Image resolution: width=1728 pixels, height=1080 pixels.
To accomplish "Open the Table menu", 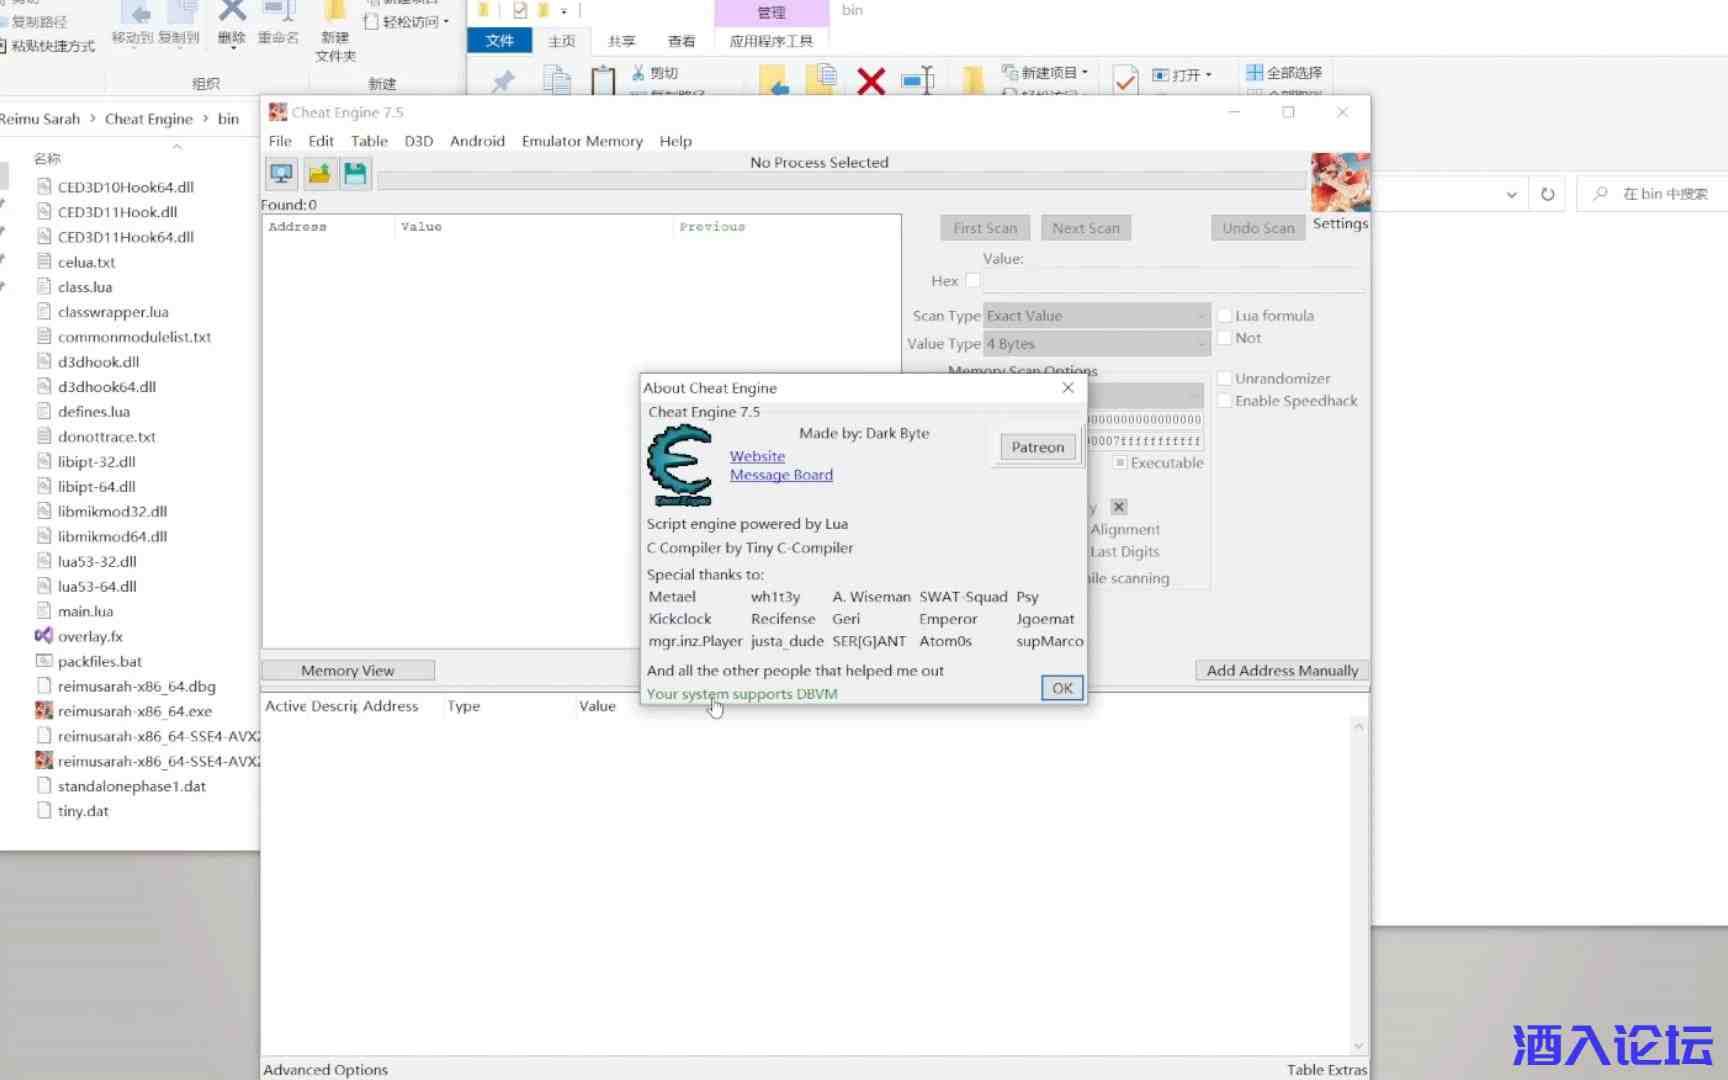I will (x=369, y=141).
